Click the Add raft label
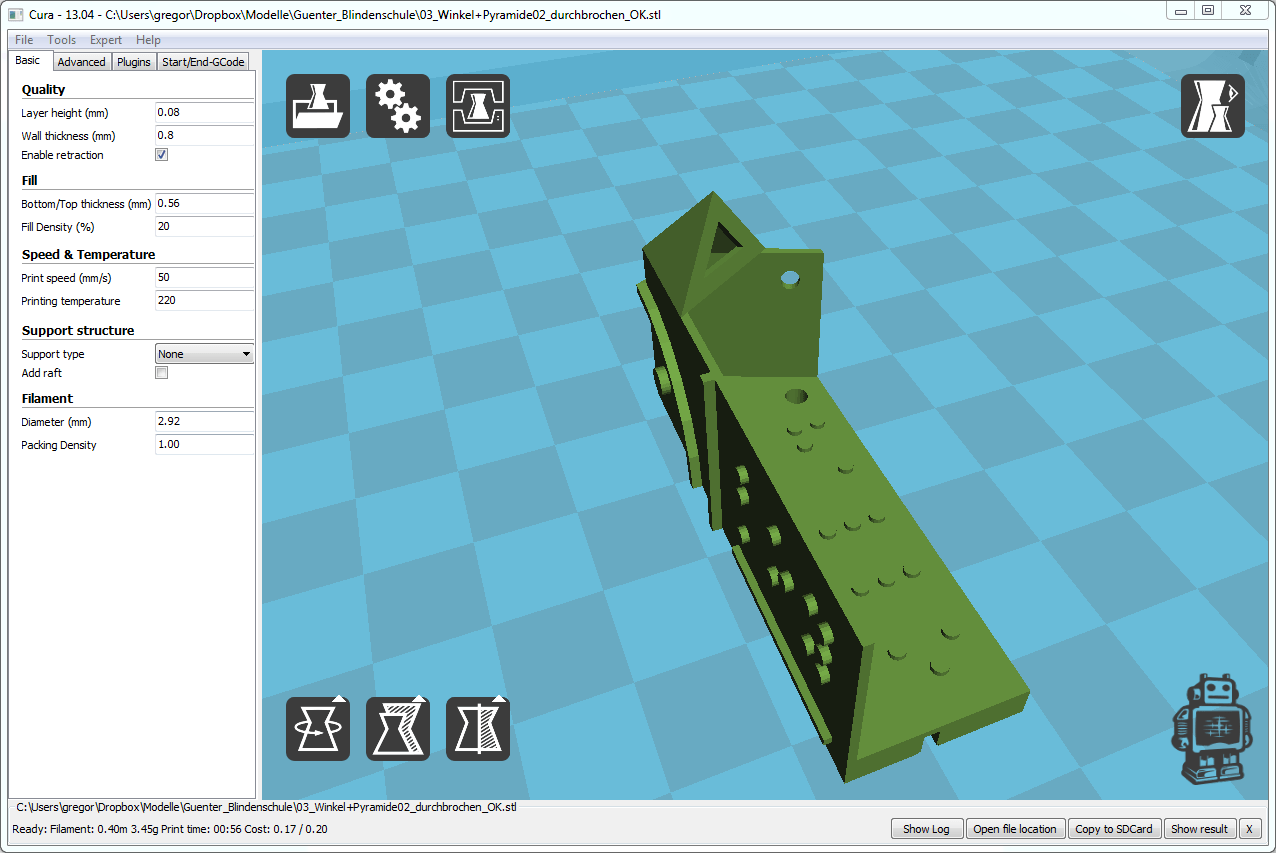Viewport: 1276px width, 853px height. (x=41, y=373)
